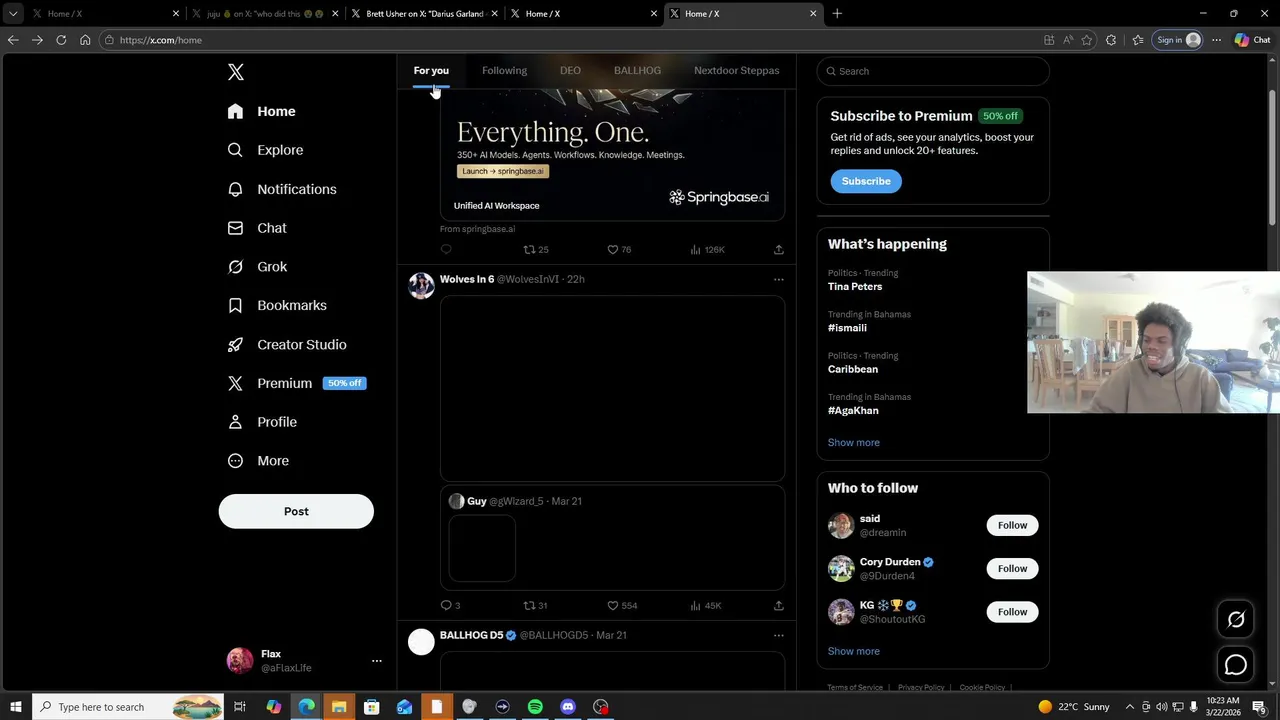This screenshot has width=1280, height=720.
Task: Follow the user said @dreamin
Action: pos(1012,525)
